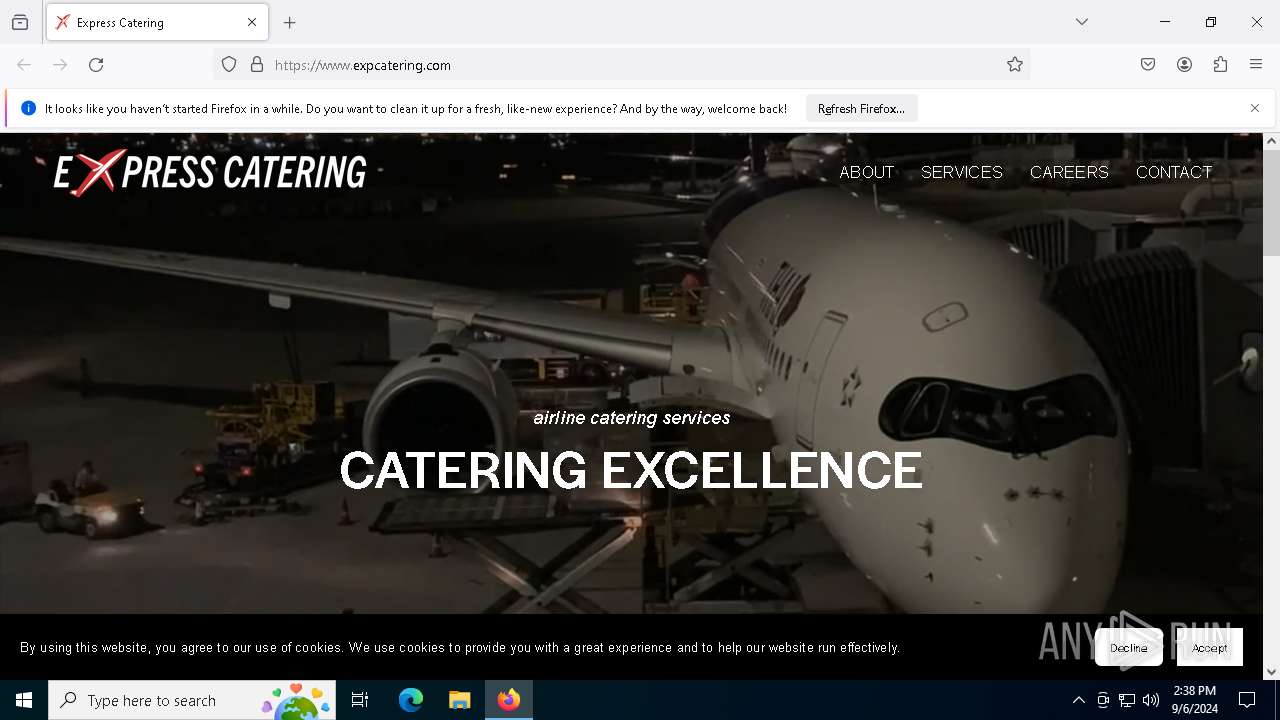Select Firefox taskbar icon
Screen dimensions: 1280x720
(x=509, y=700)
